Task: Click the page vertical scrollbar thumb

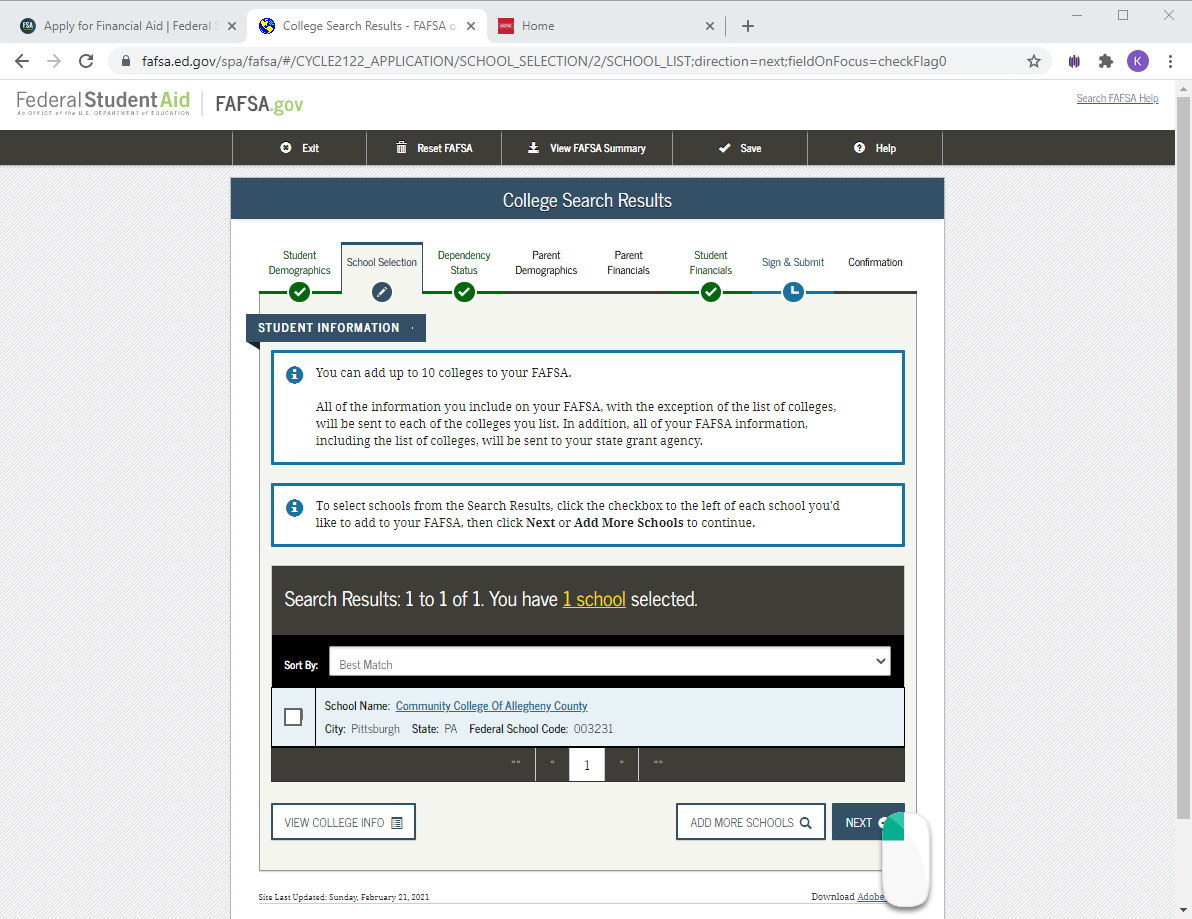Action: tap(1183, 456)
